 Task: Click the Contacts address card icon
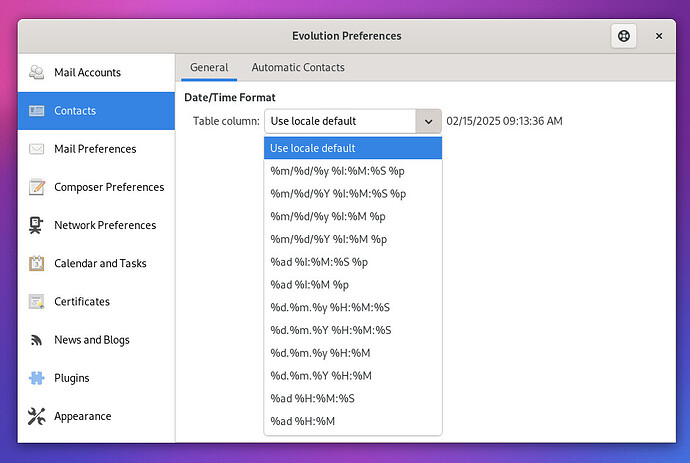click(36, 110)
